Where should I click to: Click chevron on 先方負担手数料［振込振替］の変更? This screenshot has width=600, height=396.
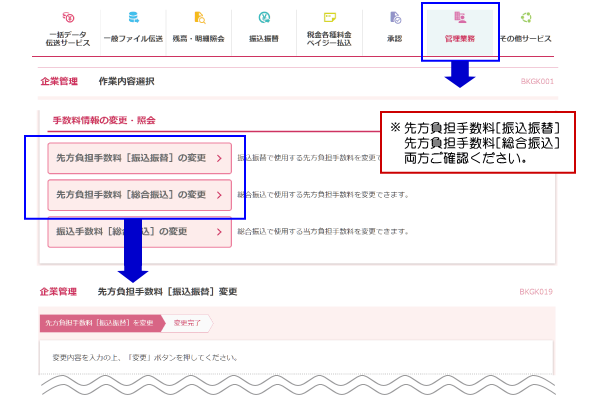219,158
